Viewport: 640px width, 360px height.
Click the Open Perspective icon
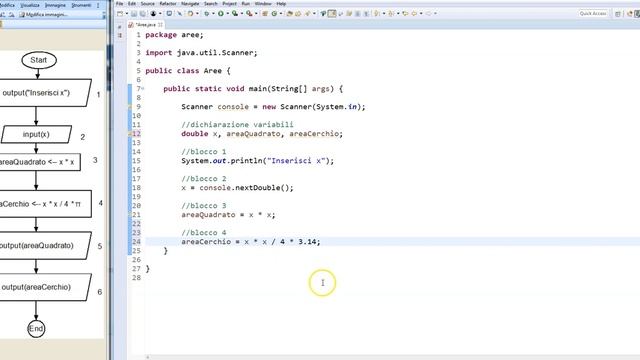(618, 13)
